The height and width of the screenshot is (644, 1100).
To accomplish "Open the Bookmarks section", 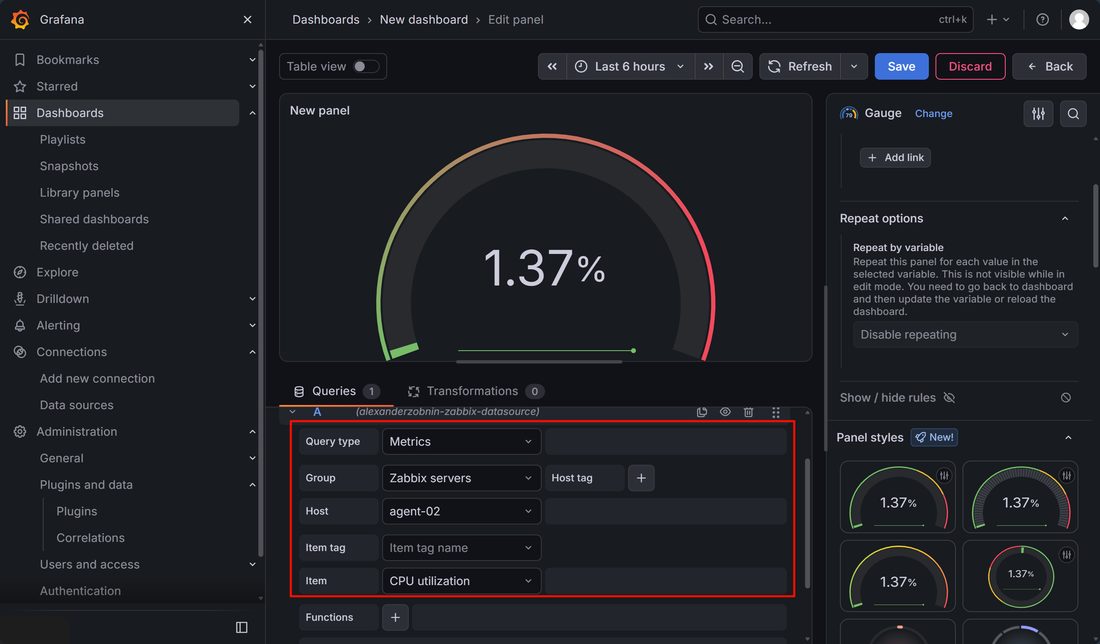I will [67, 60].
